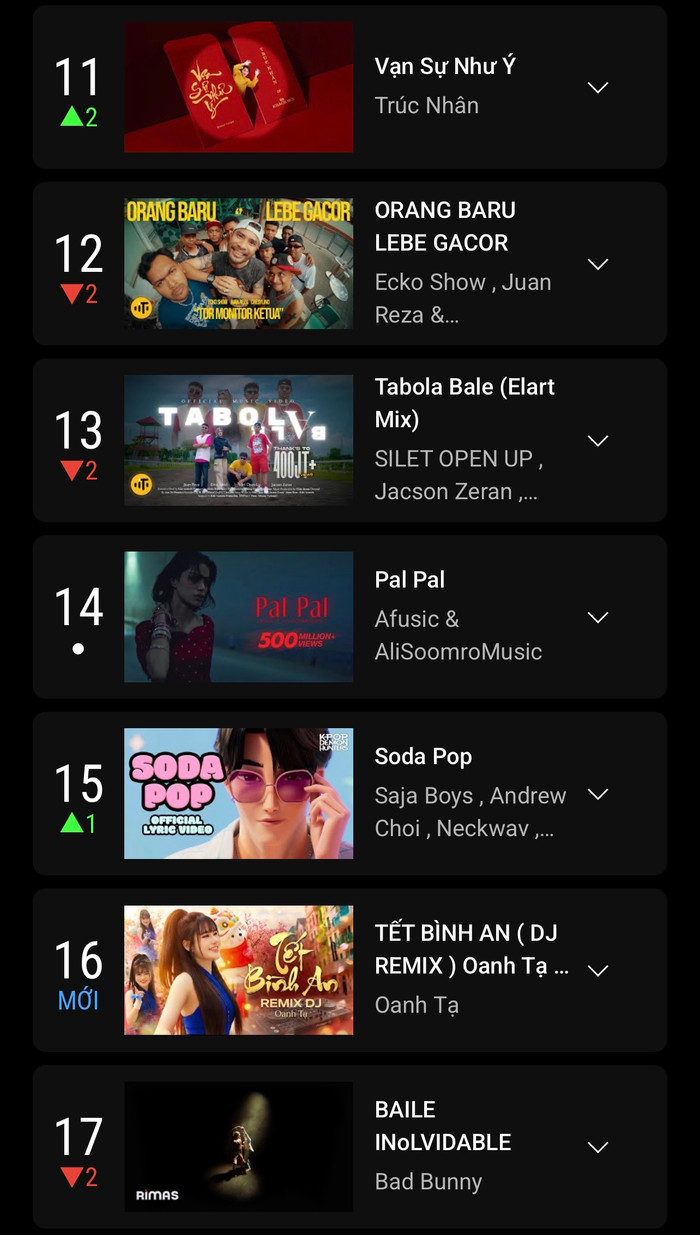This screenshot has width=700, height=1235.
Task: Expand BAILE INoLVIDABLE details
Action: 598,1147
